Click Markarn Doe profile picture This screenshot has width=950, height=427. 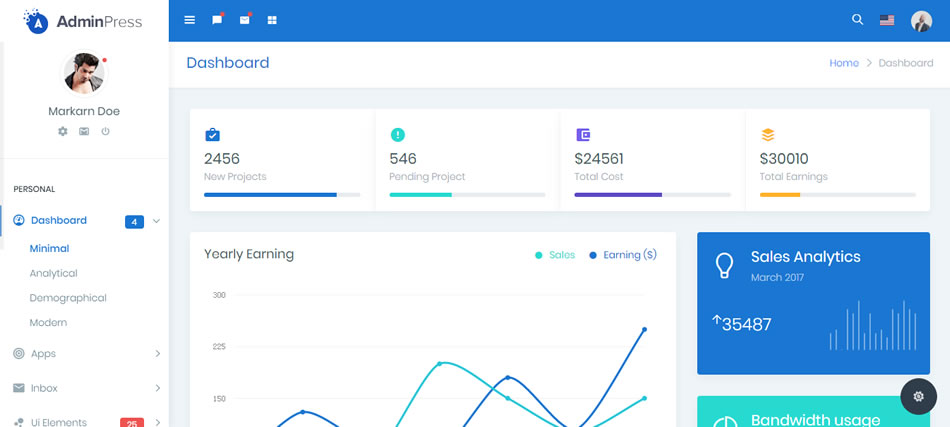click(84, 73)
